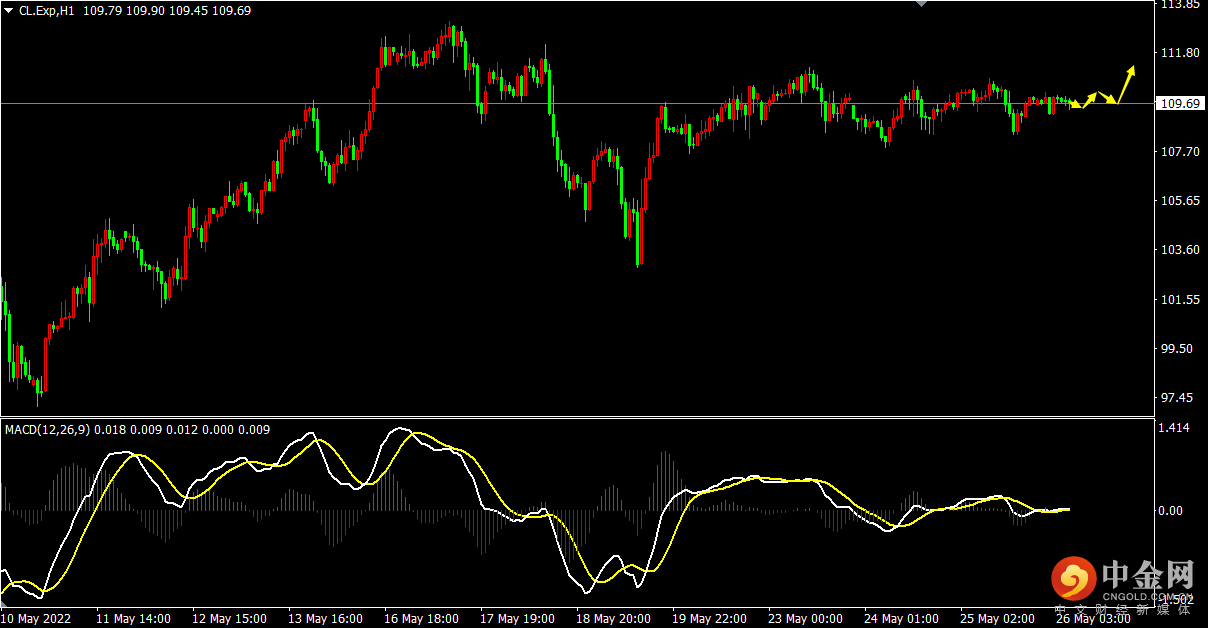Image resolution: width=1208 pixels, height=628 pixels.
Task: Click the 11 May 14:00 time label
Action: point(133,619)
